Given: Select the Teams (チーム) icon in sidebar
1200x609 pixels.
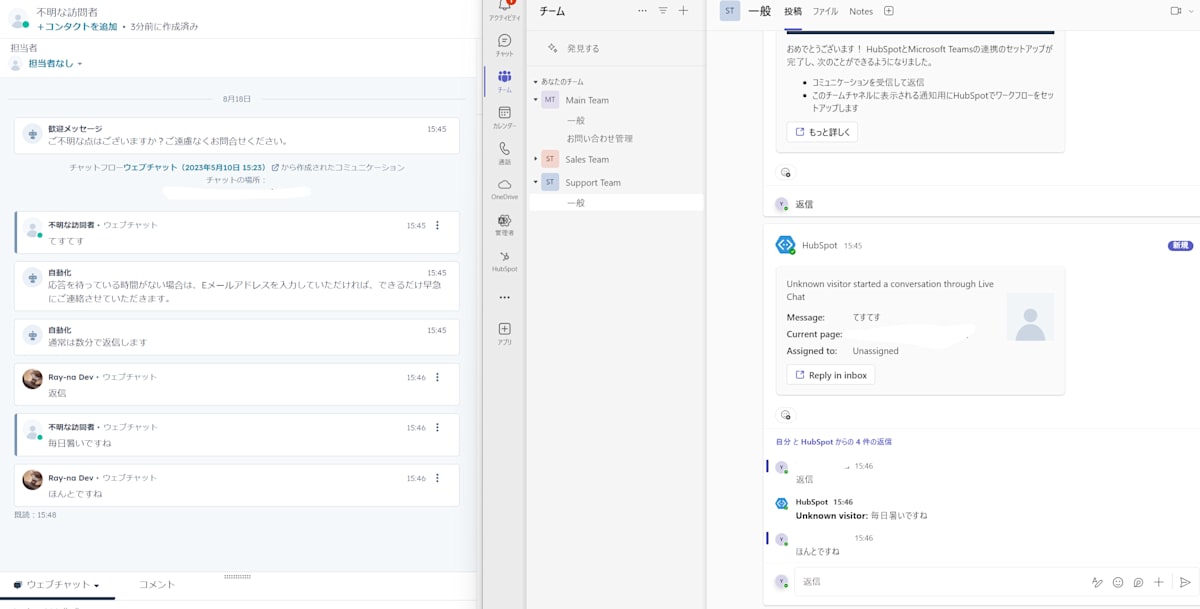Looking at the screenshot, I should click(504, 80).
